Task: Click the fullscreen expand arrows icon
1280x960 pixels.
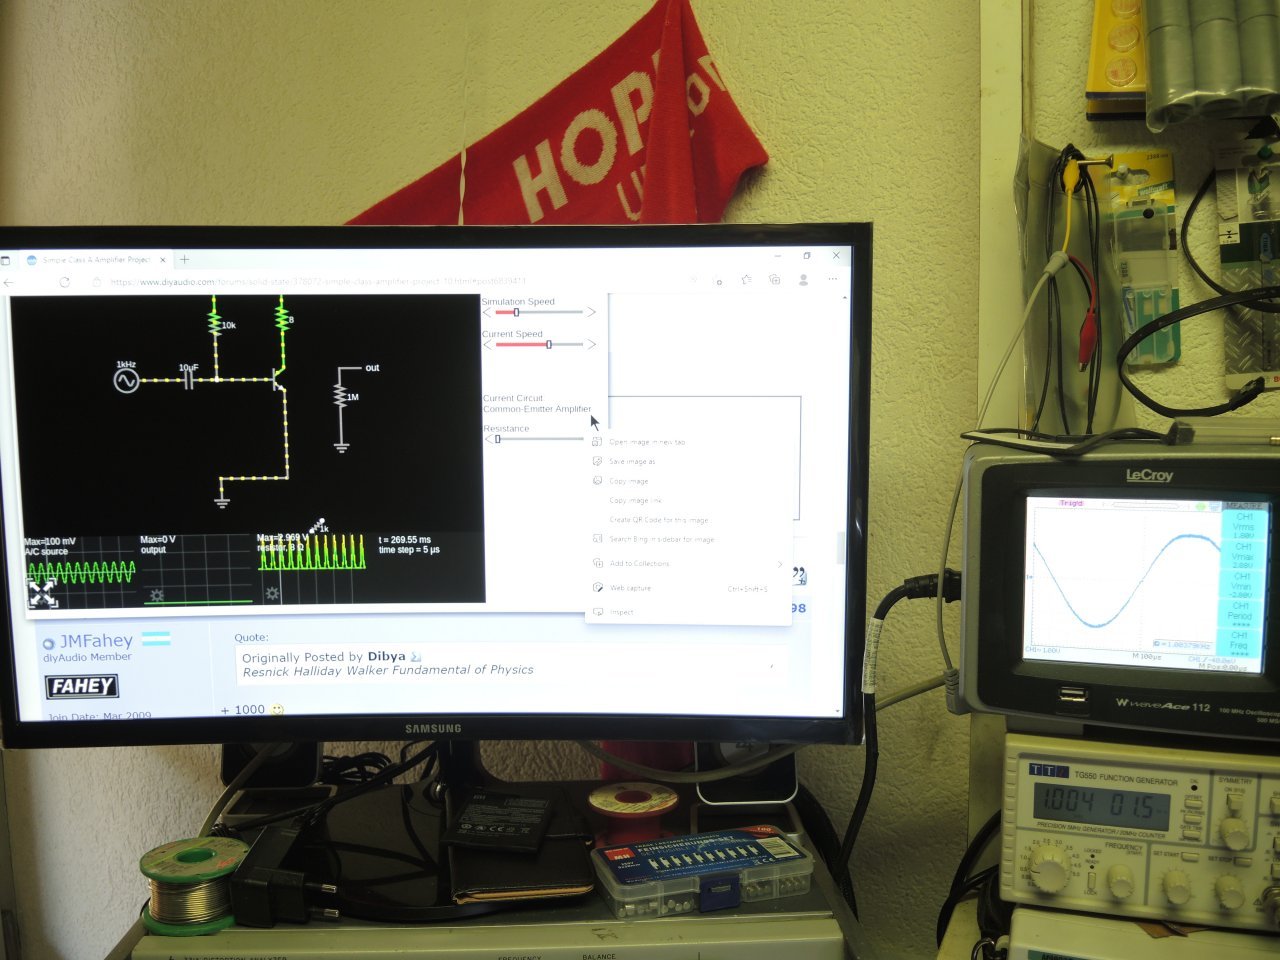Action: click(x=41, y=593)
